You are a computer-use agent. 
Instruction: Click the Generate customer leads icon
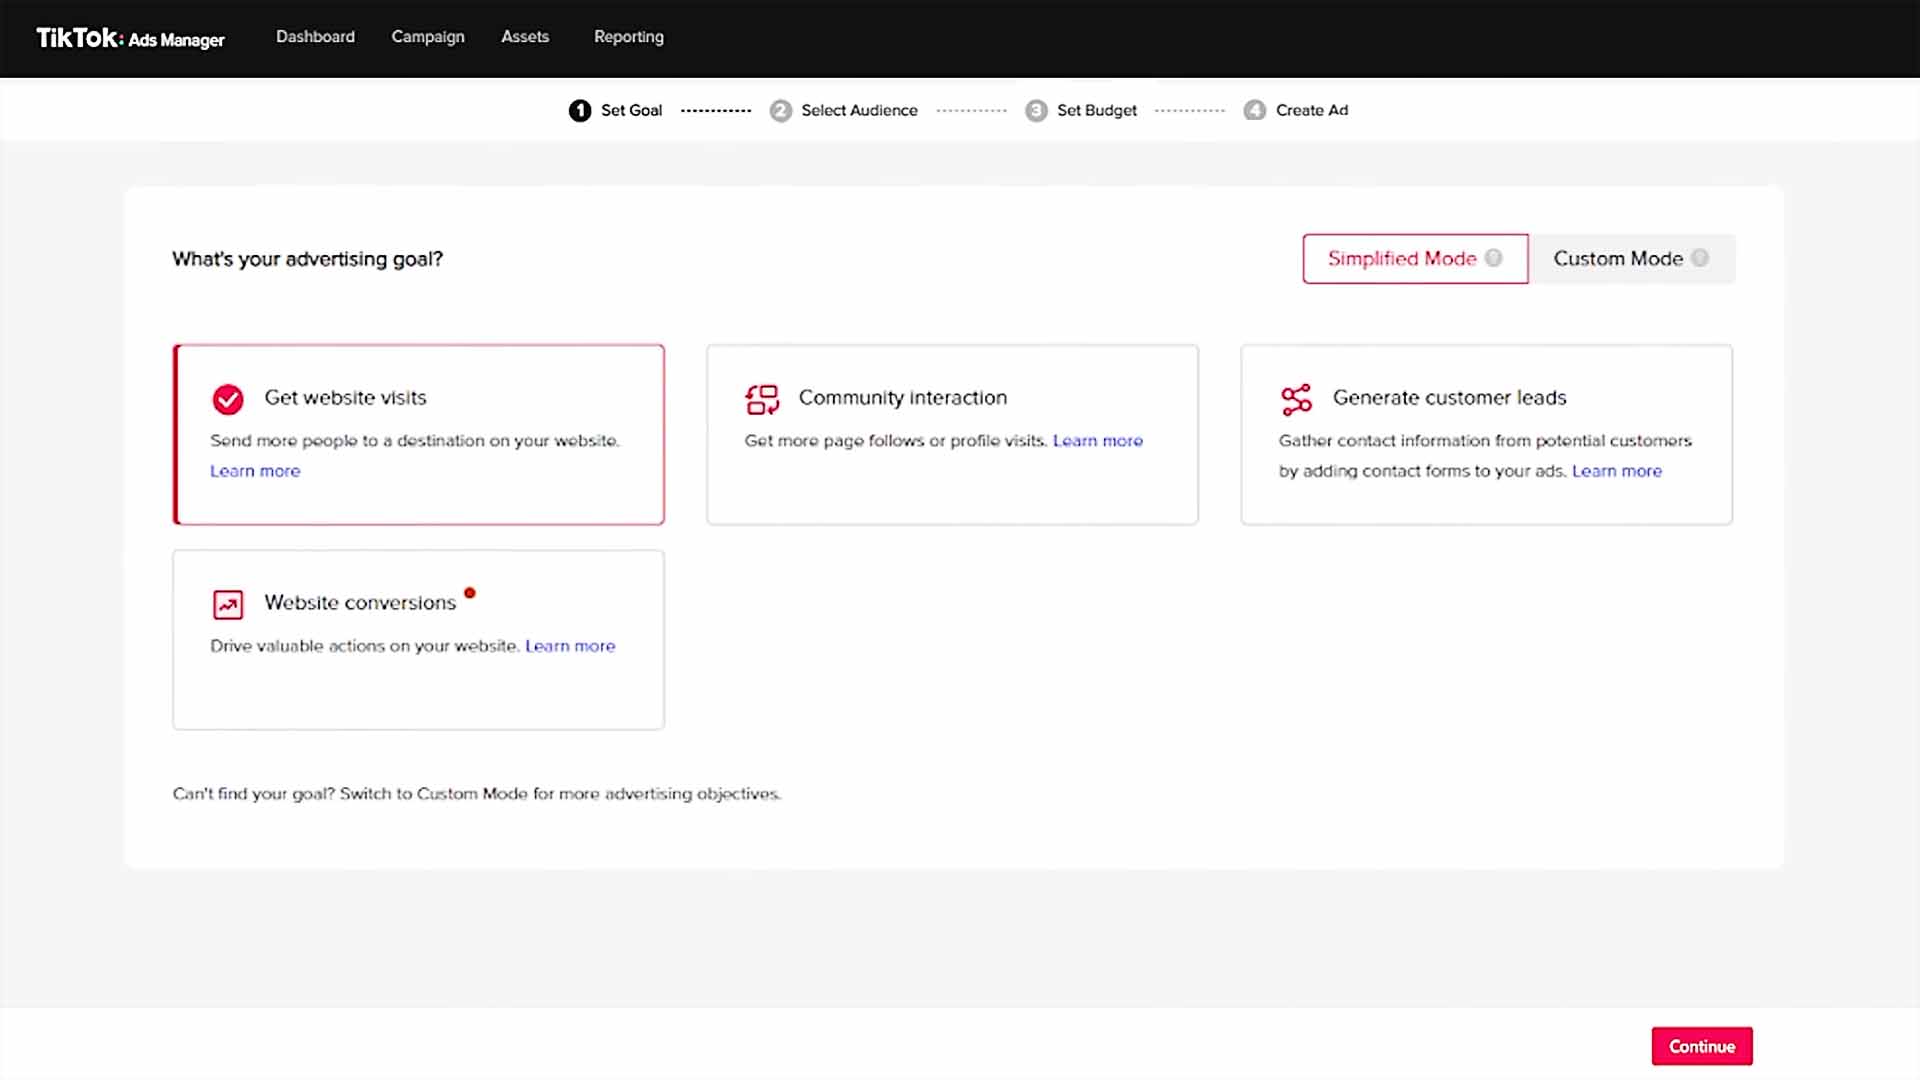point(1296,399)
